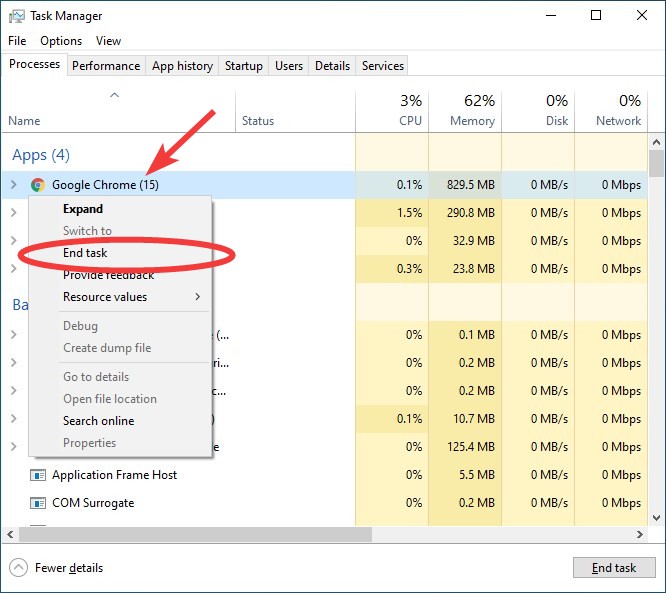Click the End task button at bottom
Screen dimensions: 666x593
614,568
